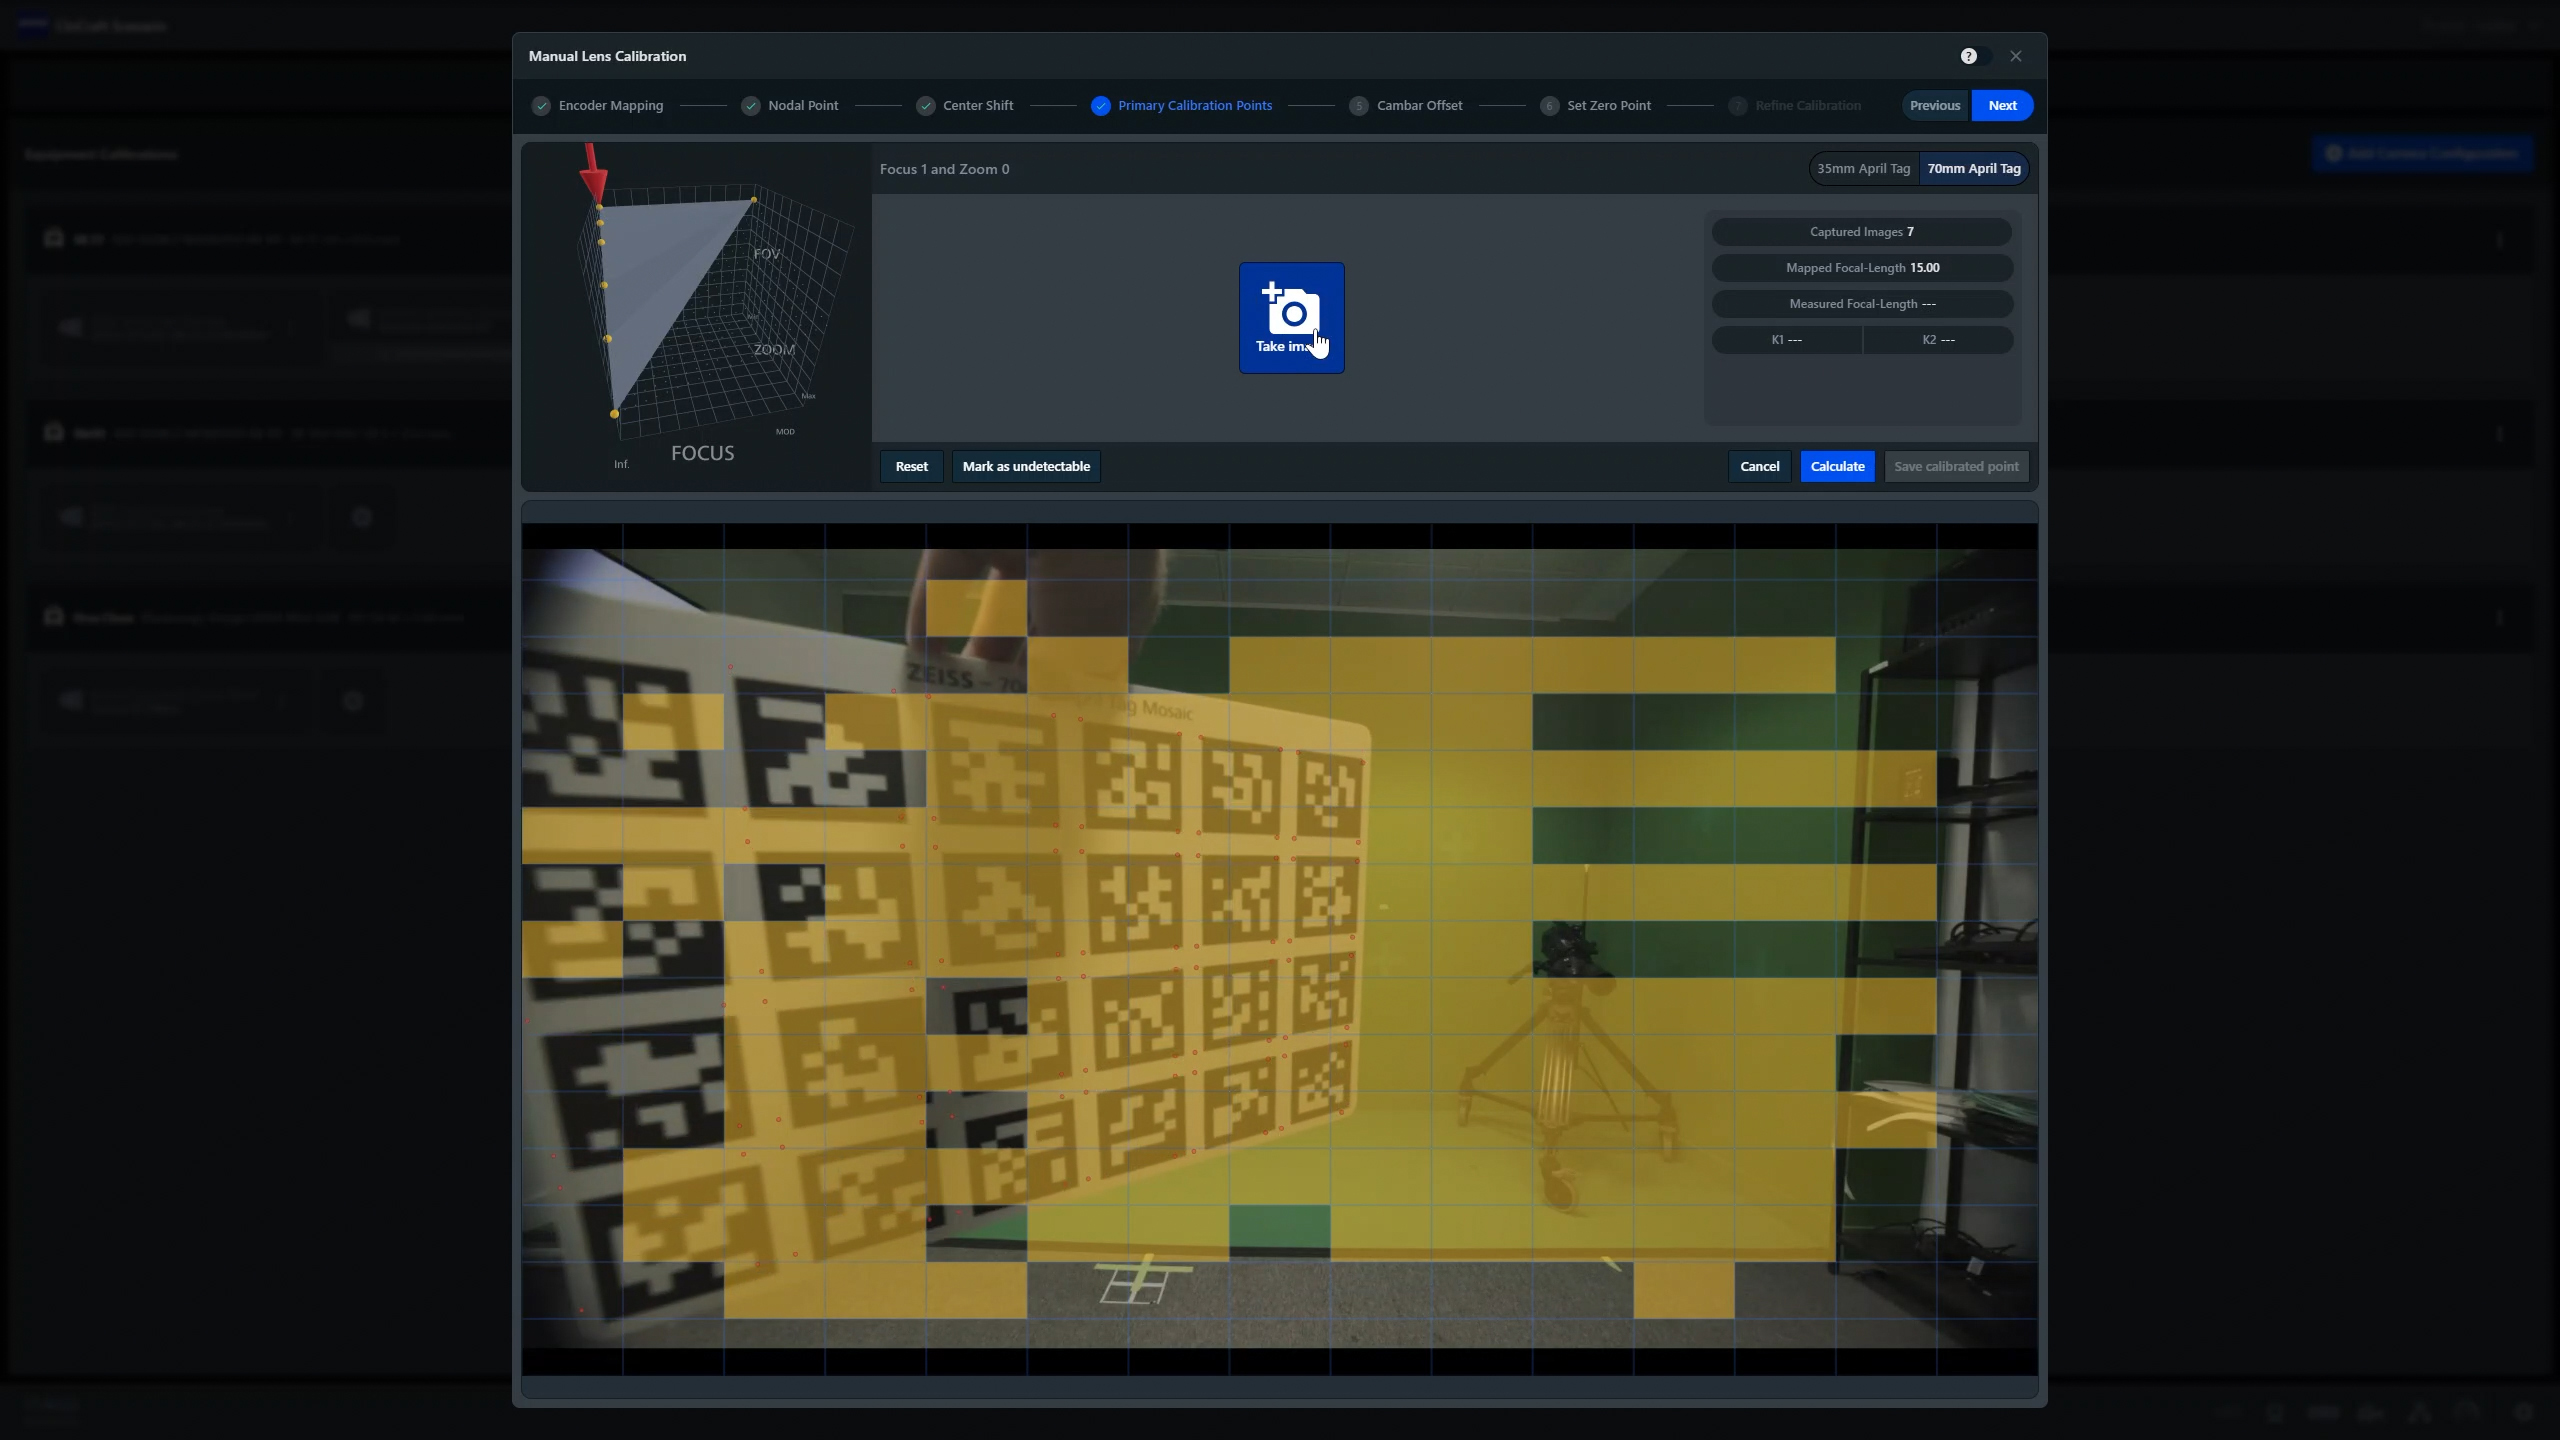Click Save calibrated point
This screenshot has height=1440, width=2560.
(1956, 466)
